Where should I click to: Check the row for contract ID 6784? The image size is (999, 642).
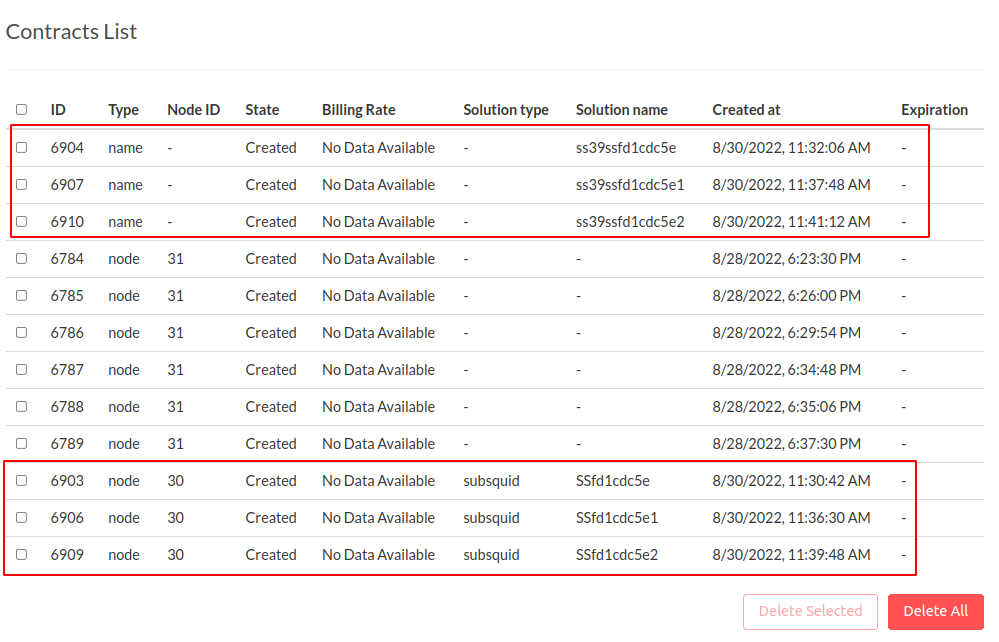21,258
